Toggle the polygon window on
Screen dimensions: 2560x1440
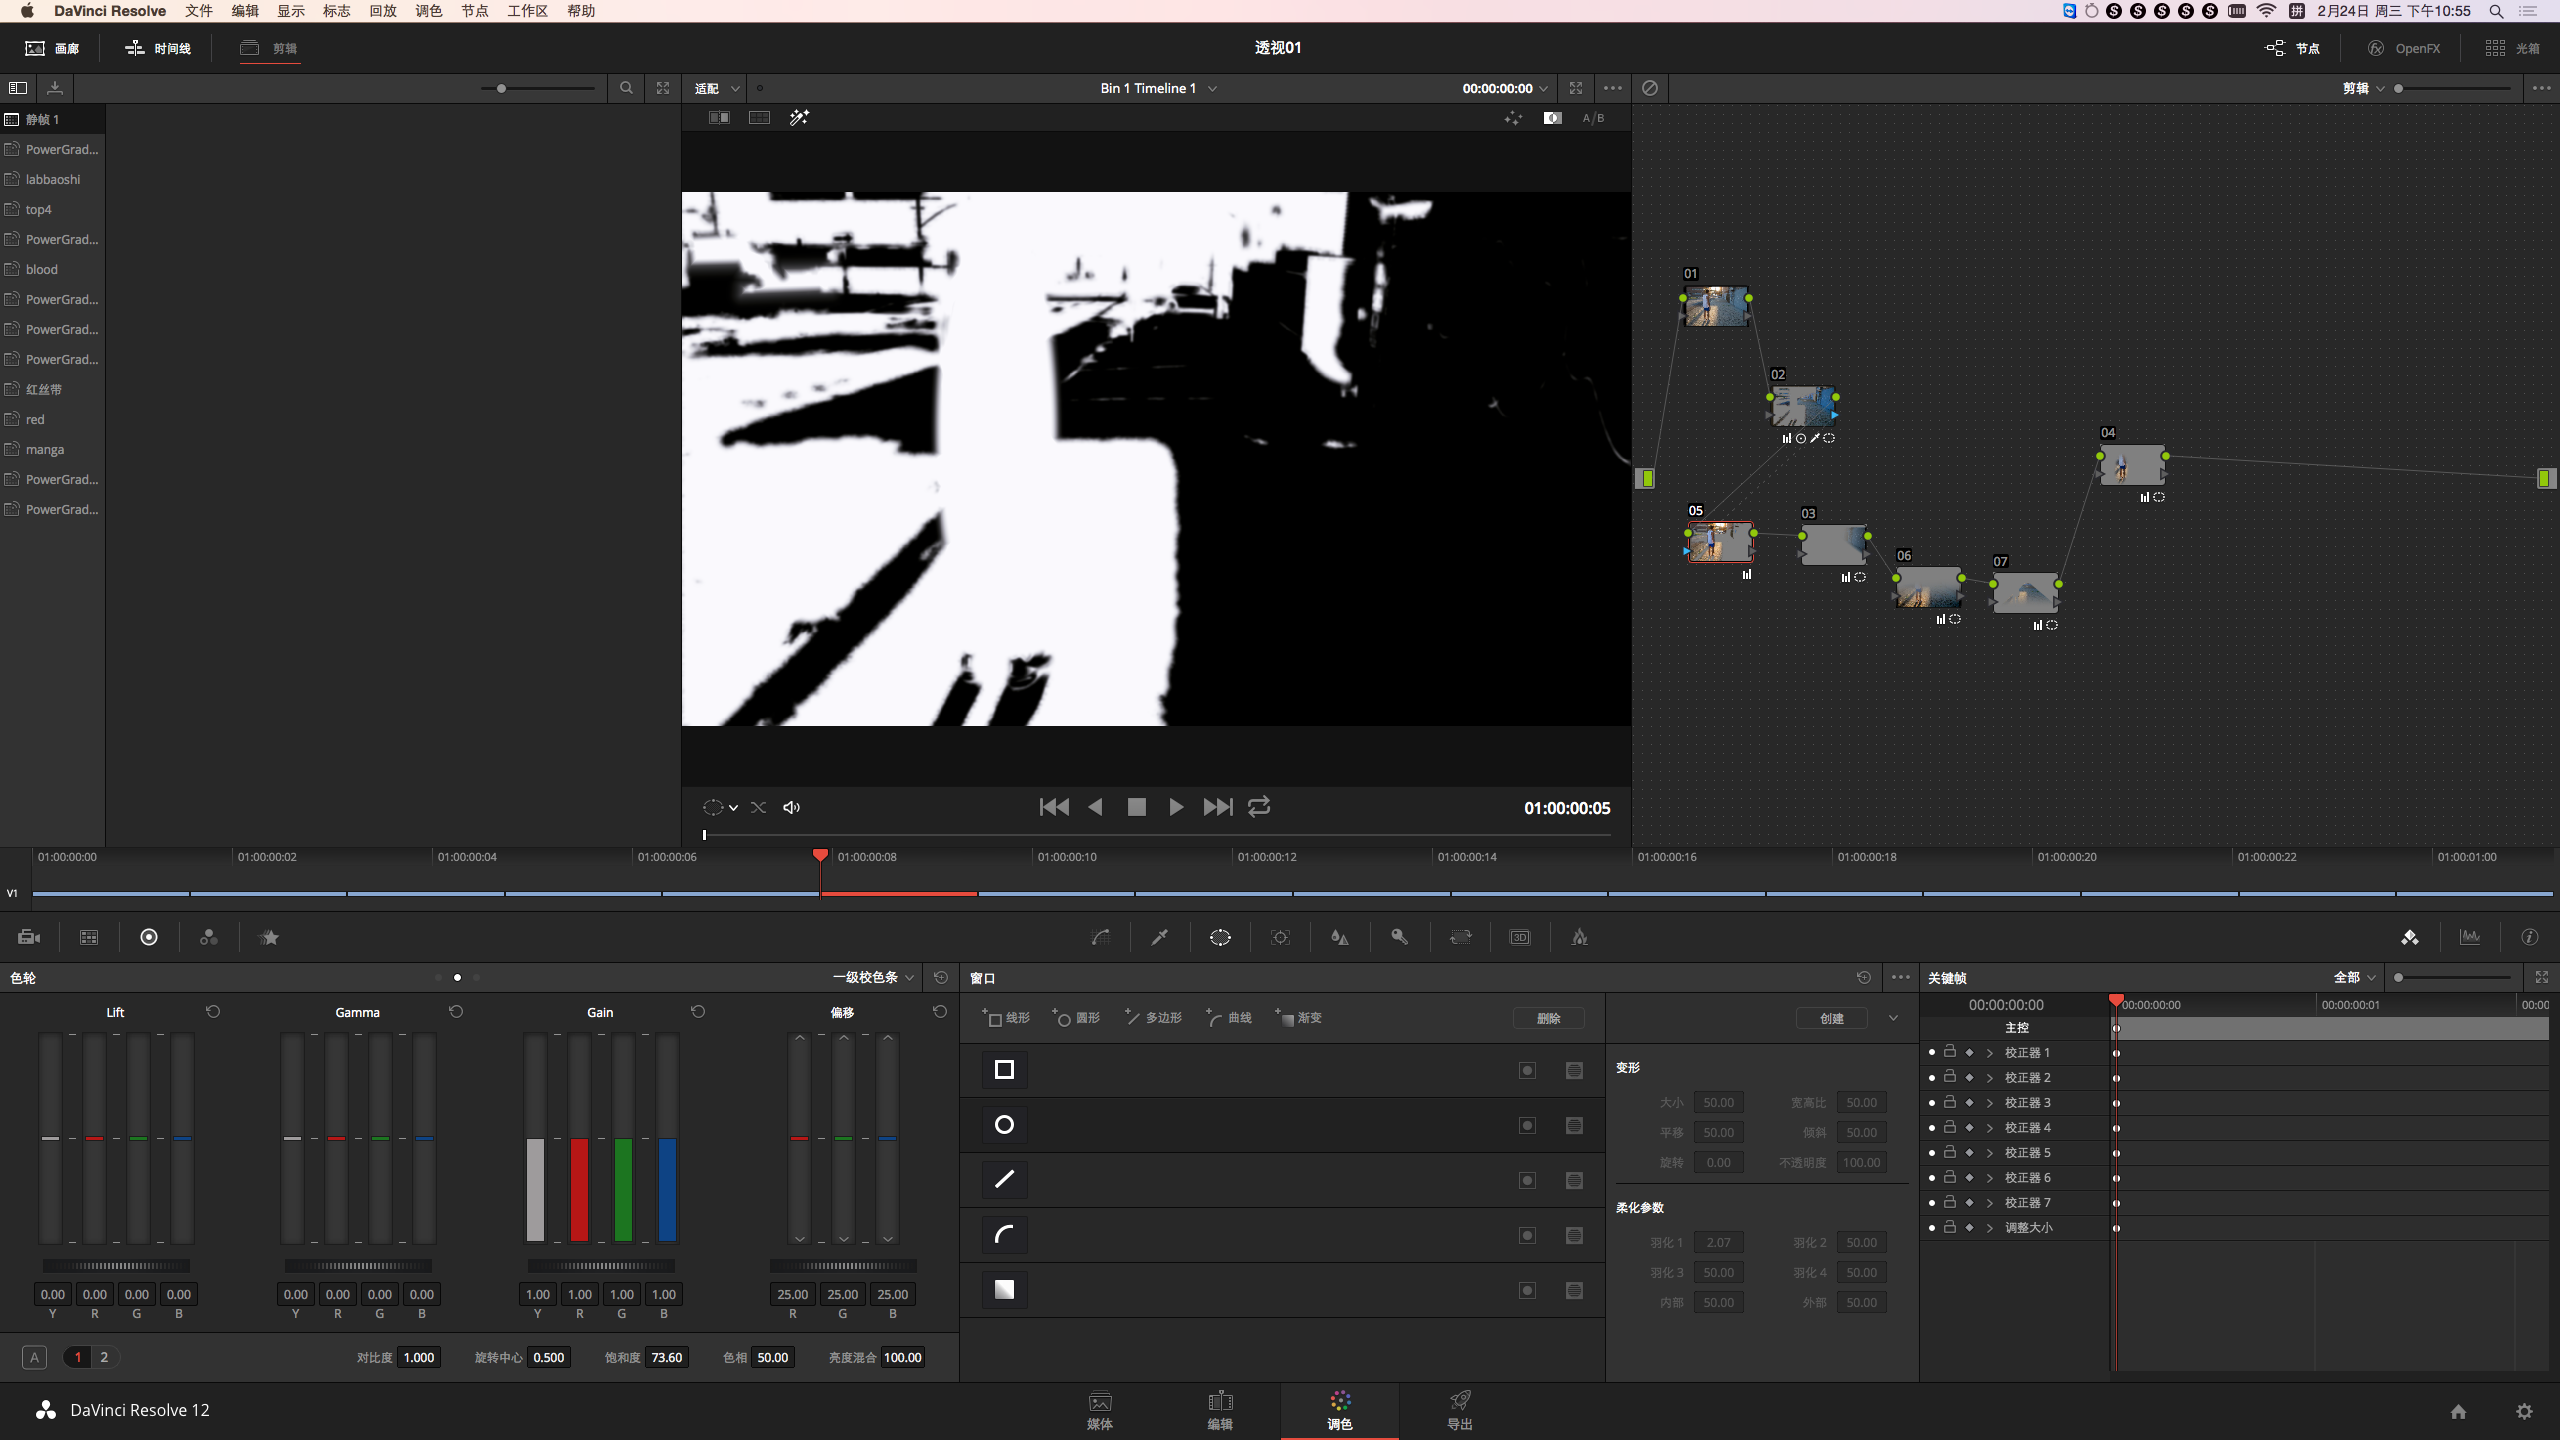[x=1004, y=1180]
